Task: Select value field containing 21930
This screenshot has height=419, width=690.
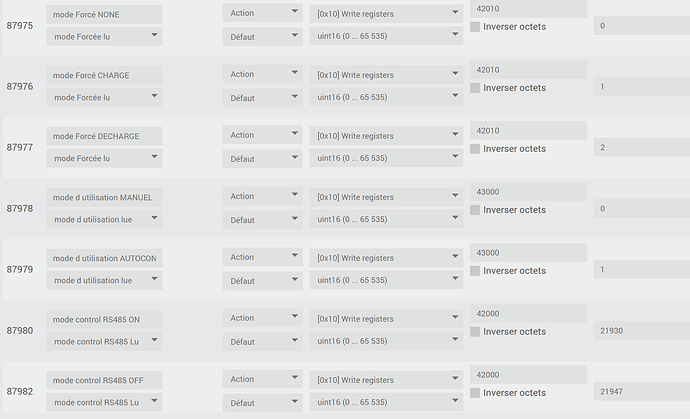Action: 640,331
